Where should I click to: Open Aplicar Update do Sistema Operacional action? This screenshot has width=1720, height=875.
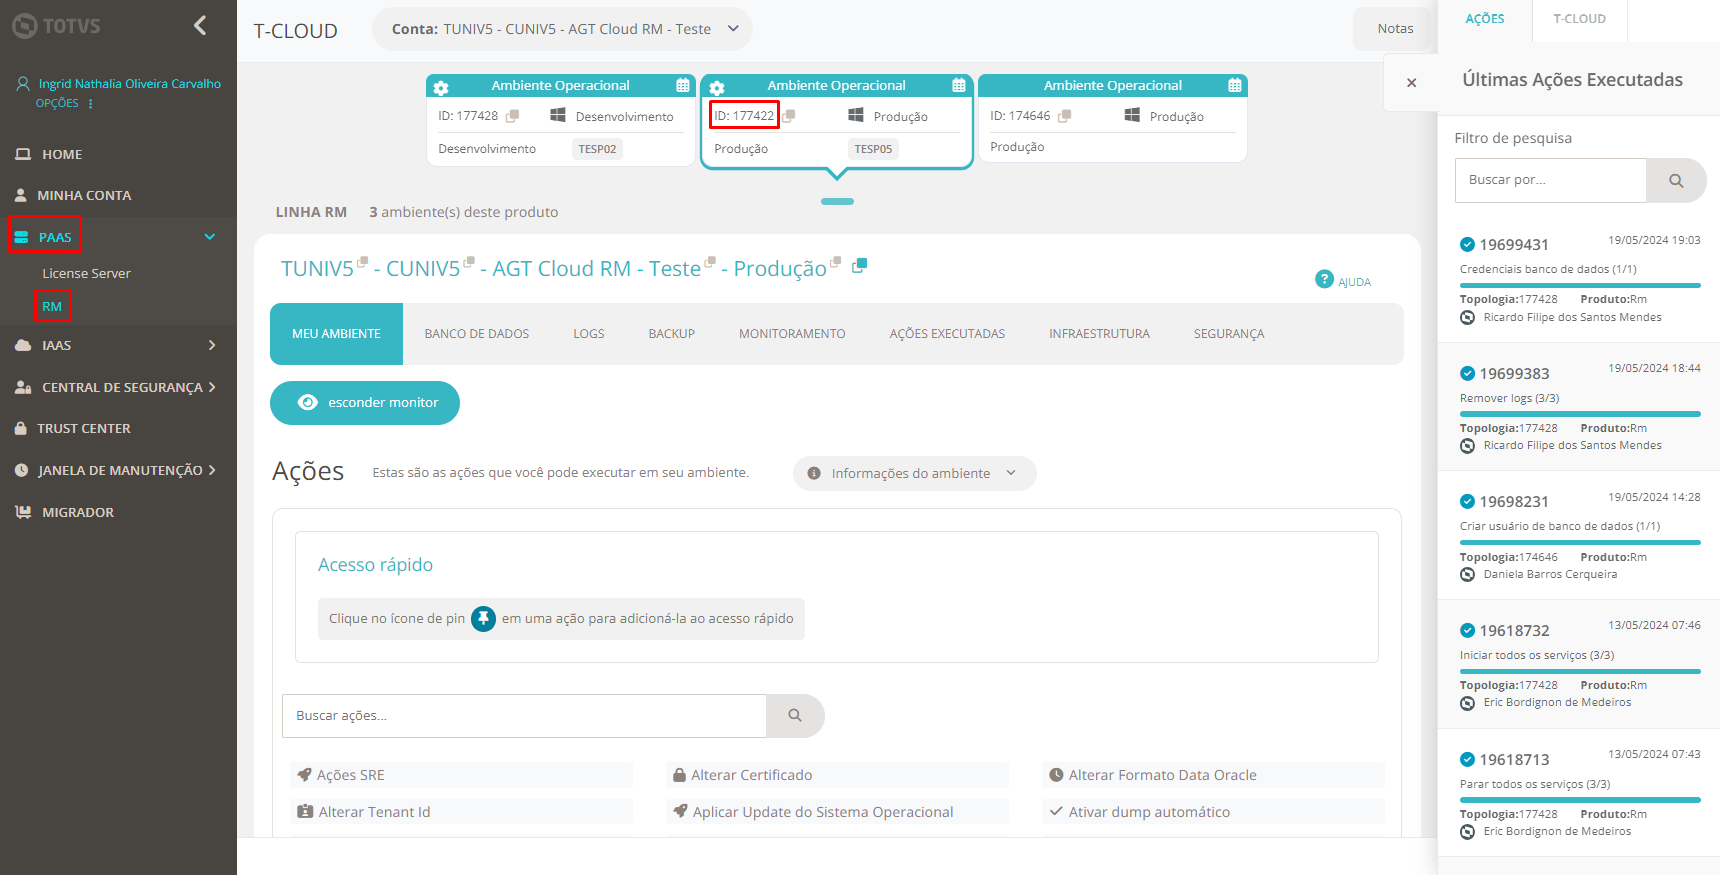(x=837, y=812)
